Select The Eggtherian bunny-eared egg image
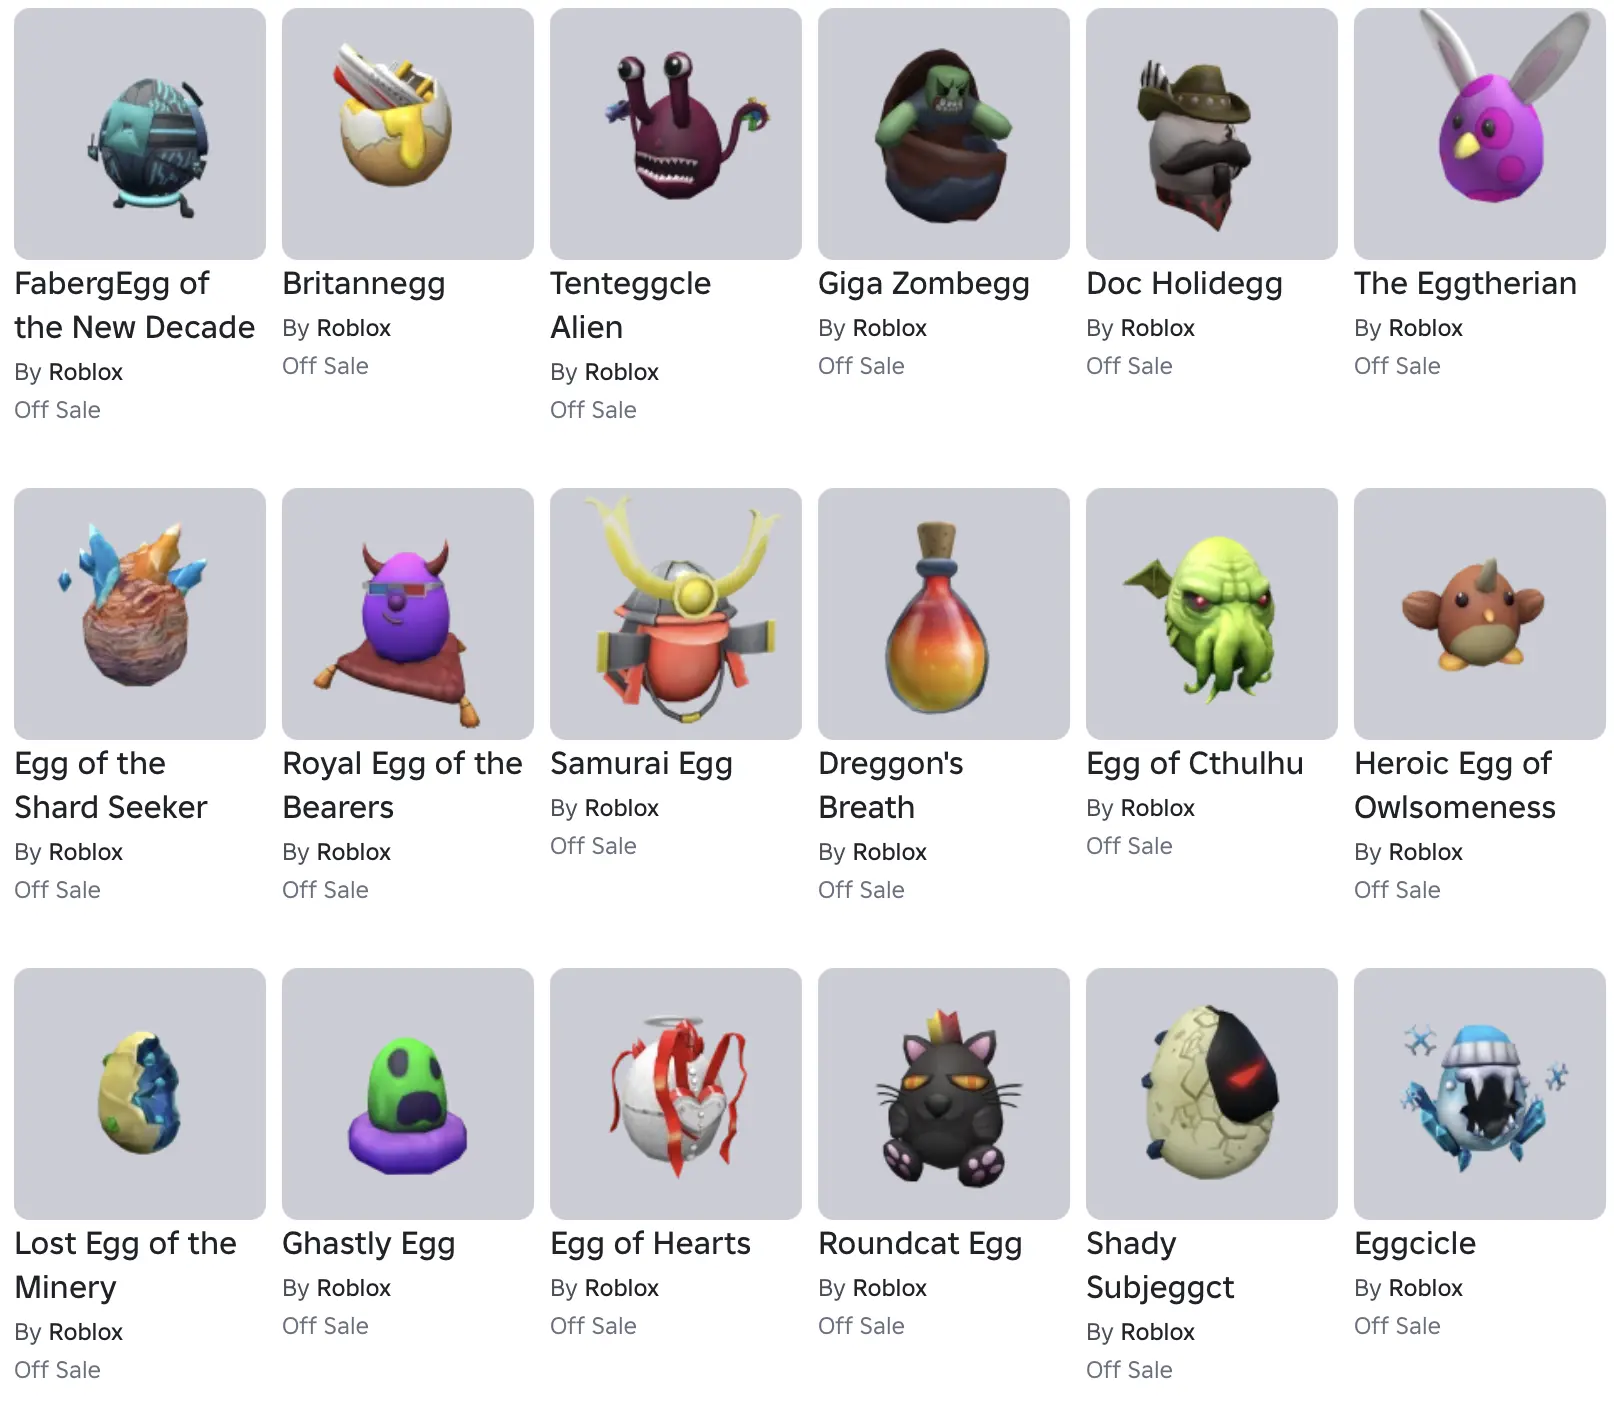Screen dimensions: 1614x1422 click(1480, 134)
